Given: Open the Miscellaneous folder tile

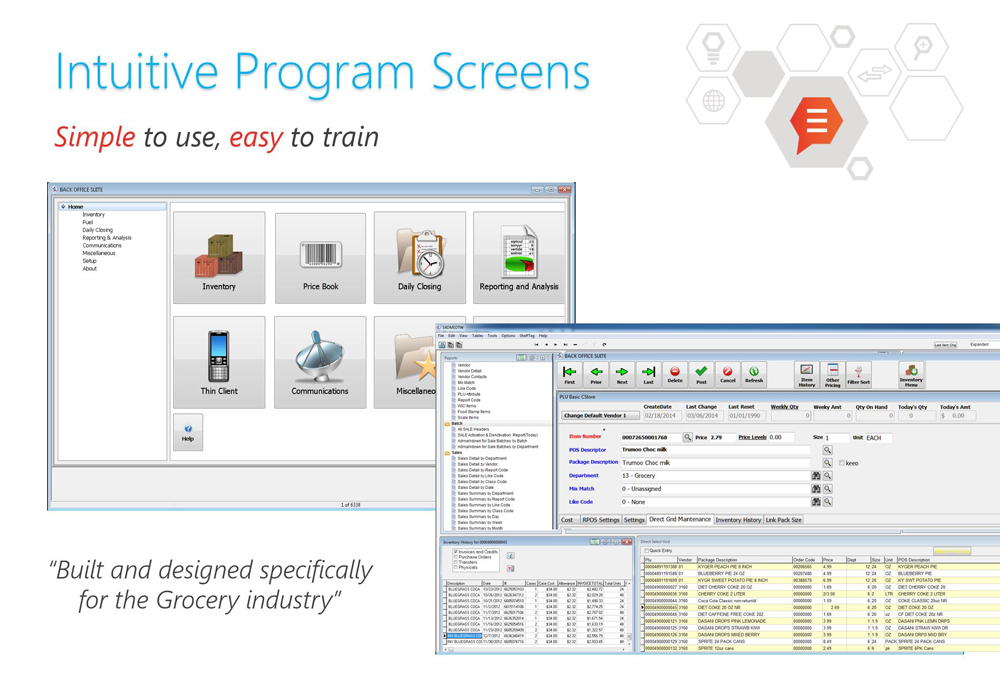Looking at the screenshot, I should coord(406,362).
